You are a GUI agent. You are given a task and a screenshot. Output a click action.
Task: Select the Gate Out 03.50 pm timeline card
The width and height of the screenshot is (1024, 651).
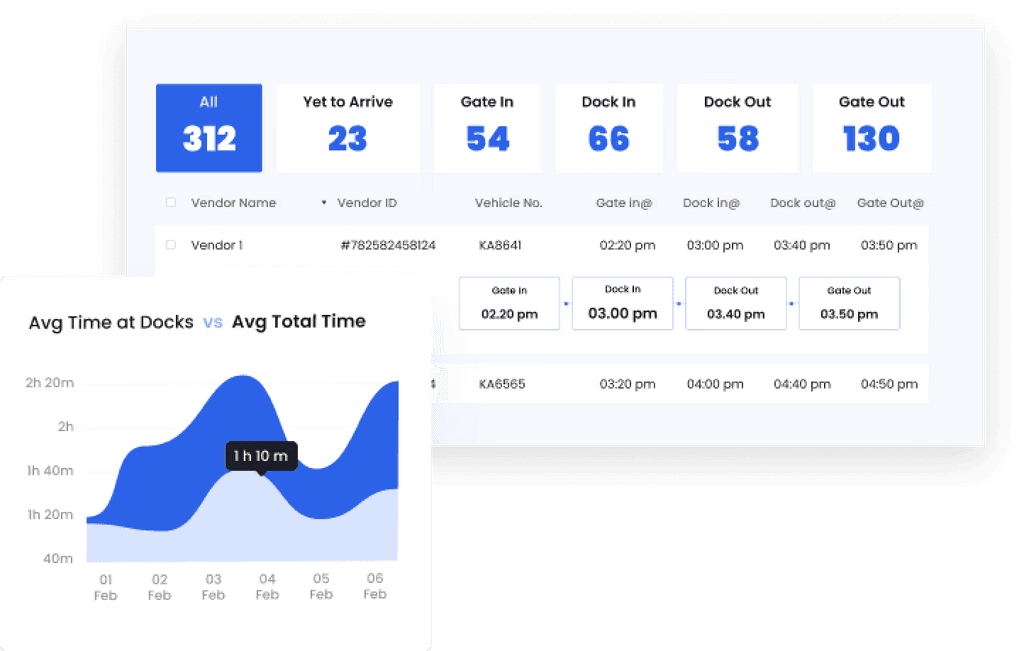849,304
